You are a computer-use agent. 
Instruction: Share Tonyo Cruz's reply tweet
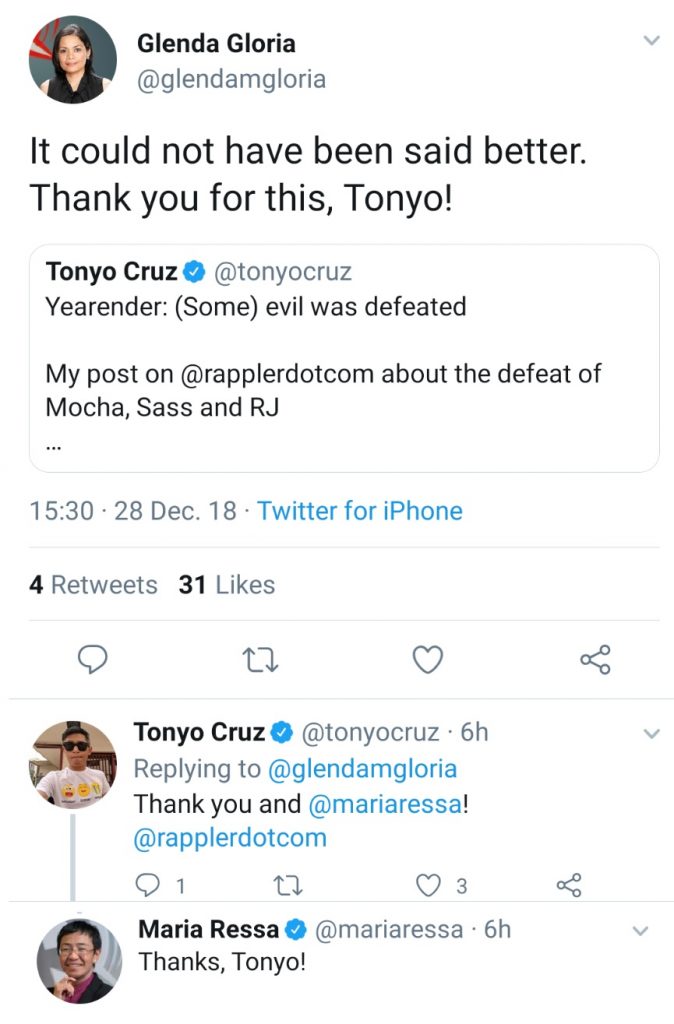point(568,885)
